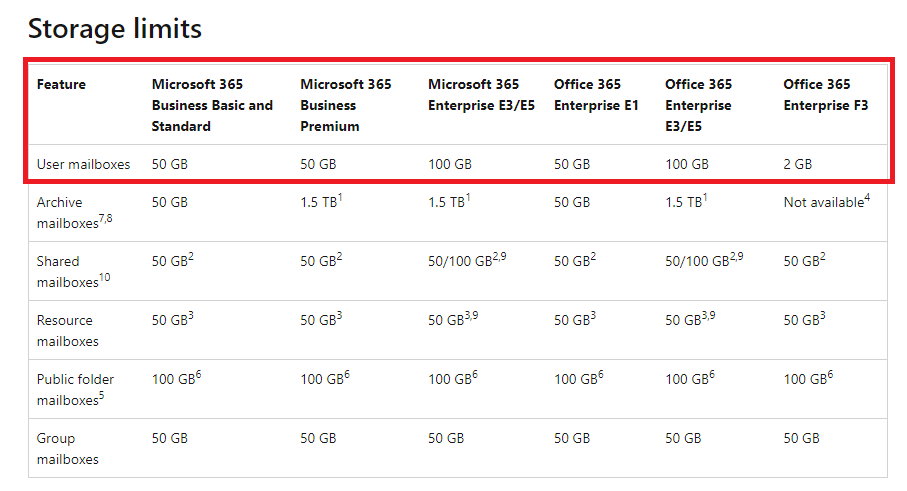
Task: Click 50 GB Archive value under Enterprise E1
Action: pos(572,202)
